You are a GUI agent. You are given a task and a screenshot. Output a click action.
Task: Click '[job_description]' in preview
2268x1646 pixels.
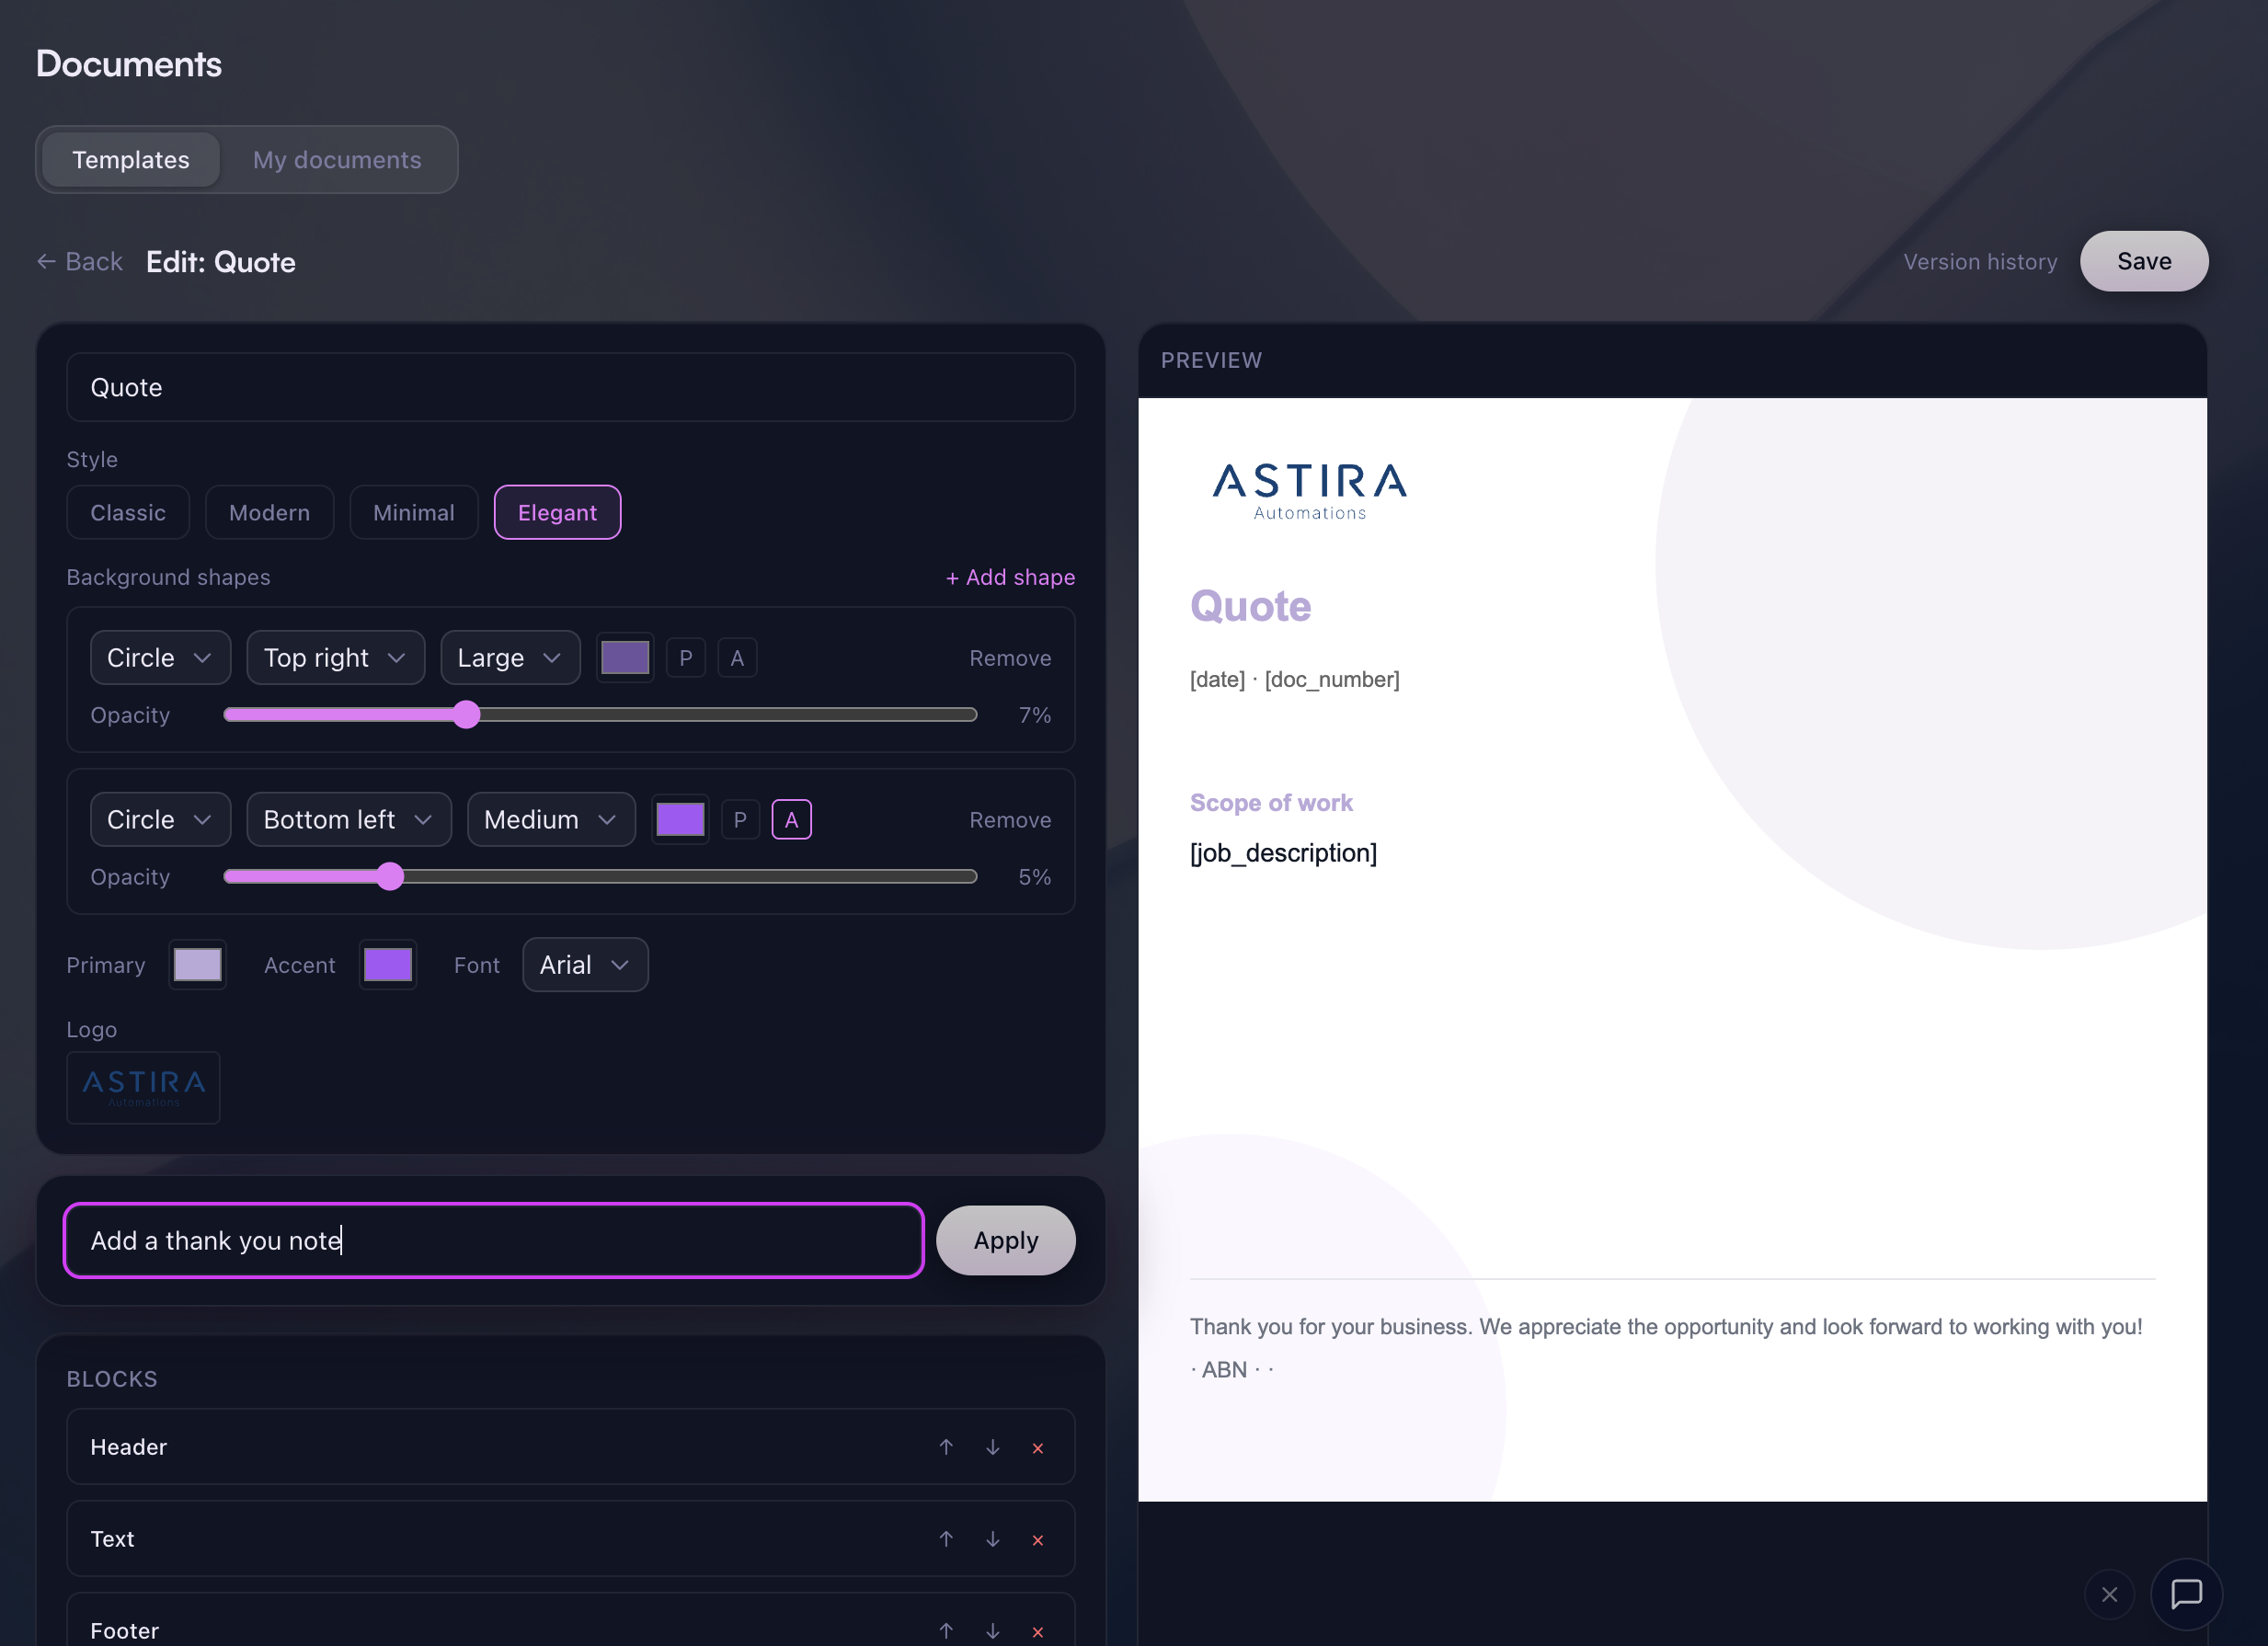pos(1283,853)
